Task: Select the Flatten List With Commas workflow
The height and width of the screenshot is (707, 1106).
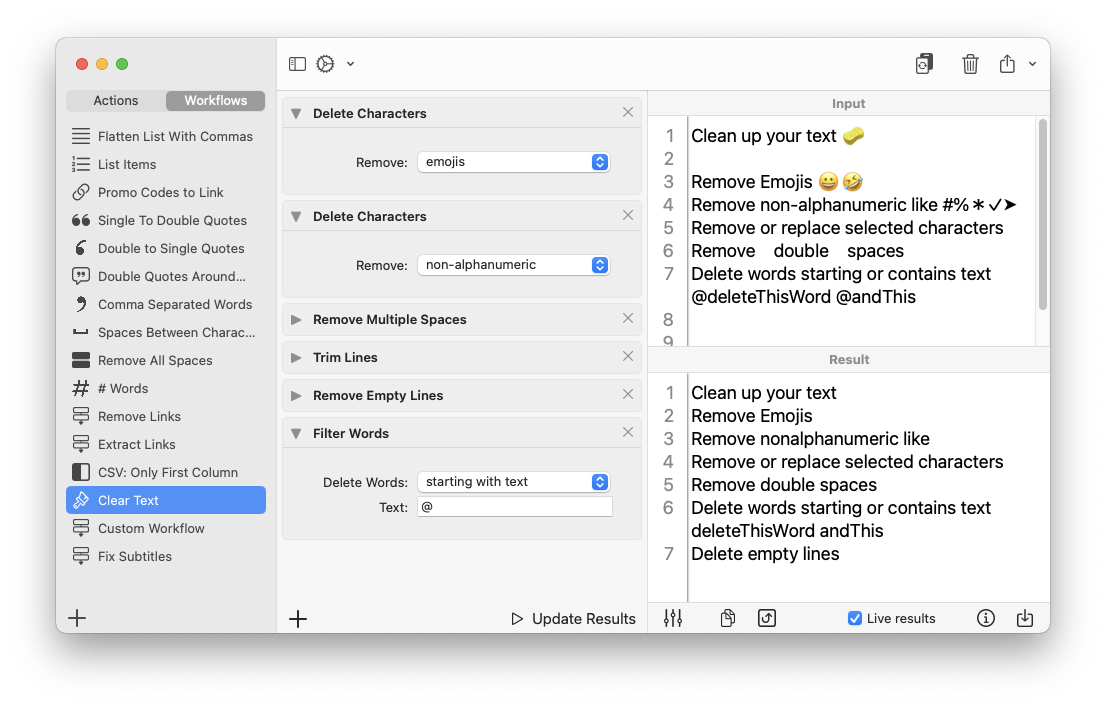Action: tap(166, 136)
